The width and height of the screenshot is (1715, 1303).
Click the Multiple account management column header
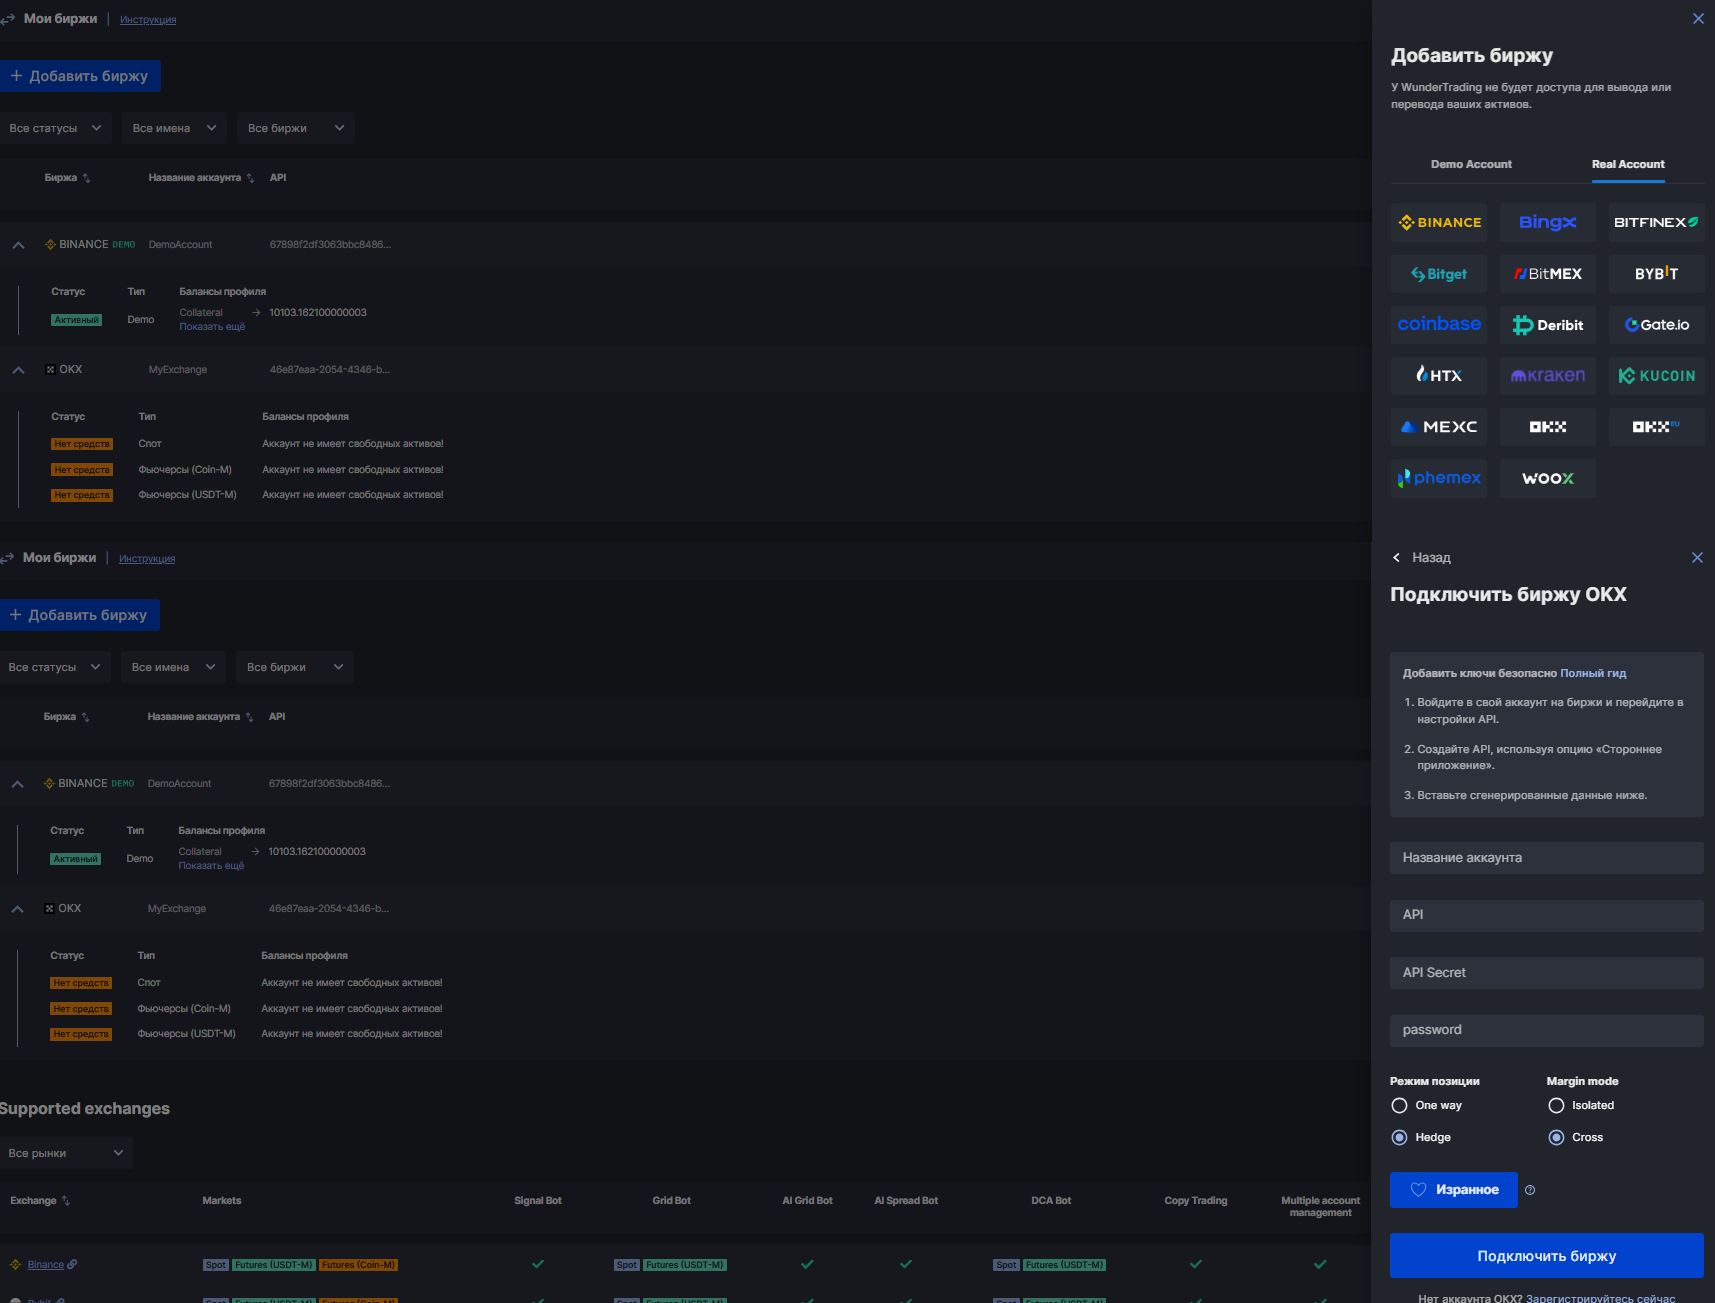coord(1320,1207)
